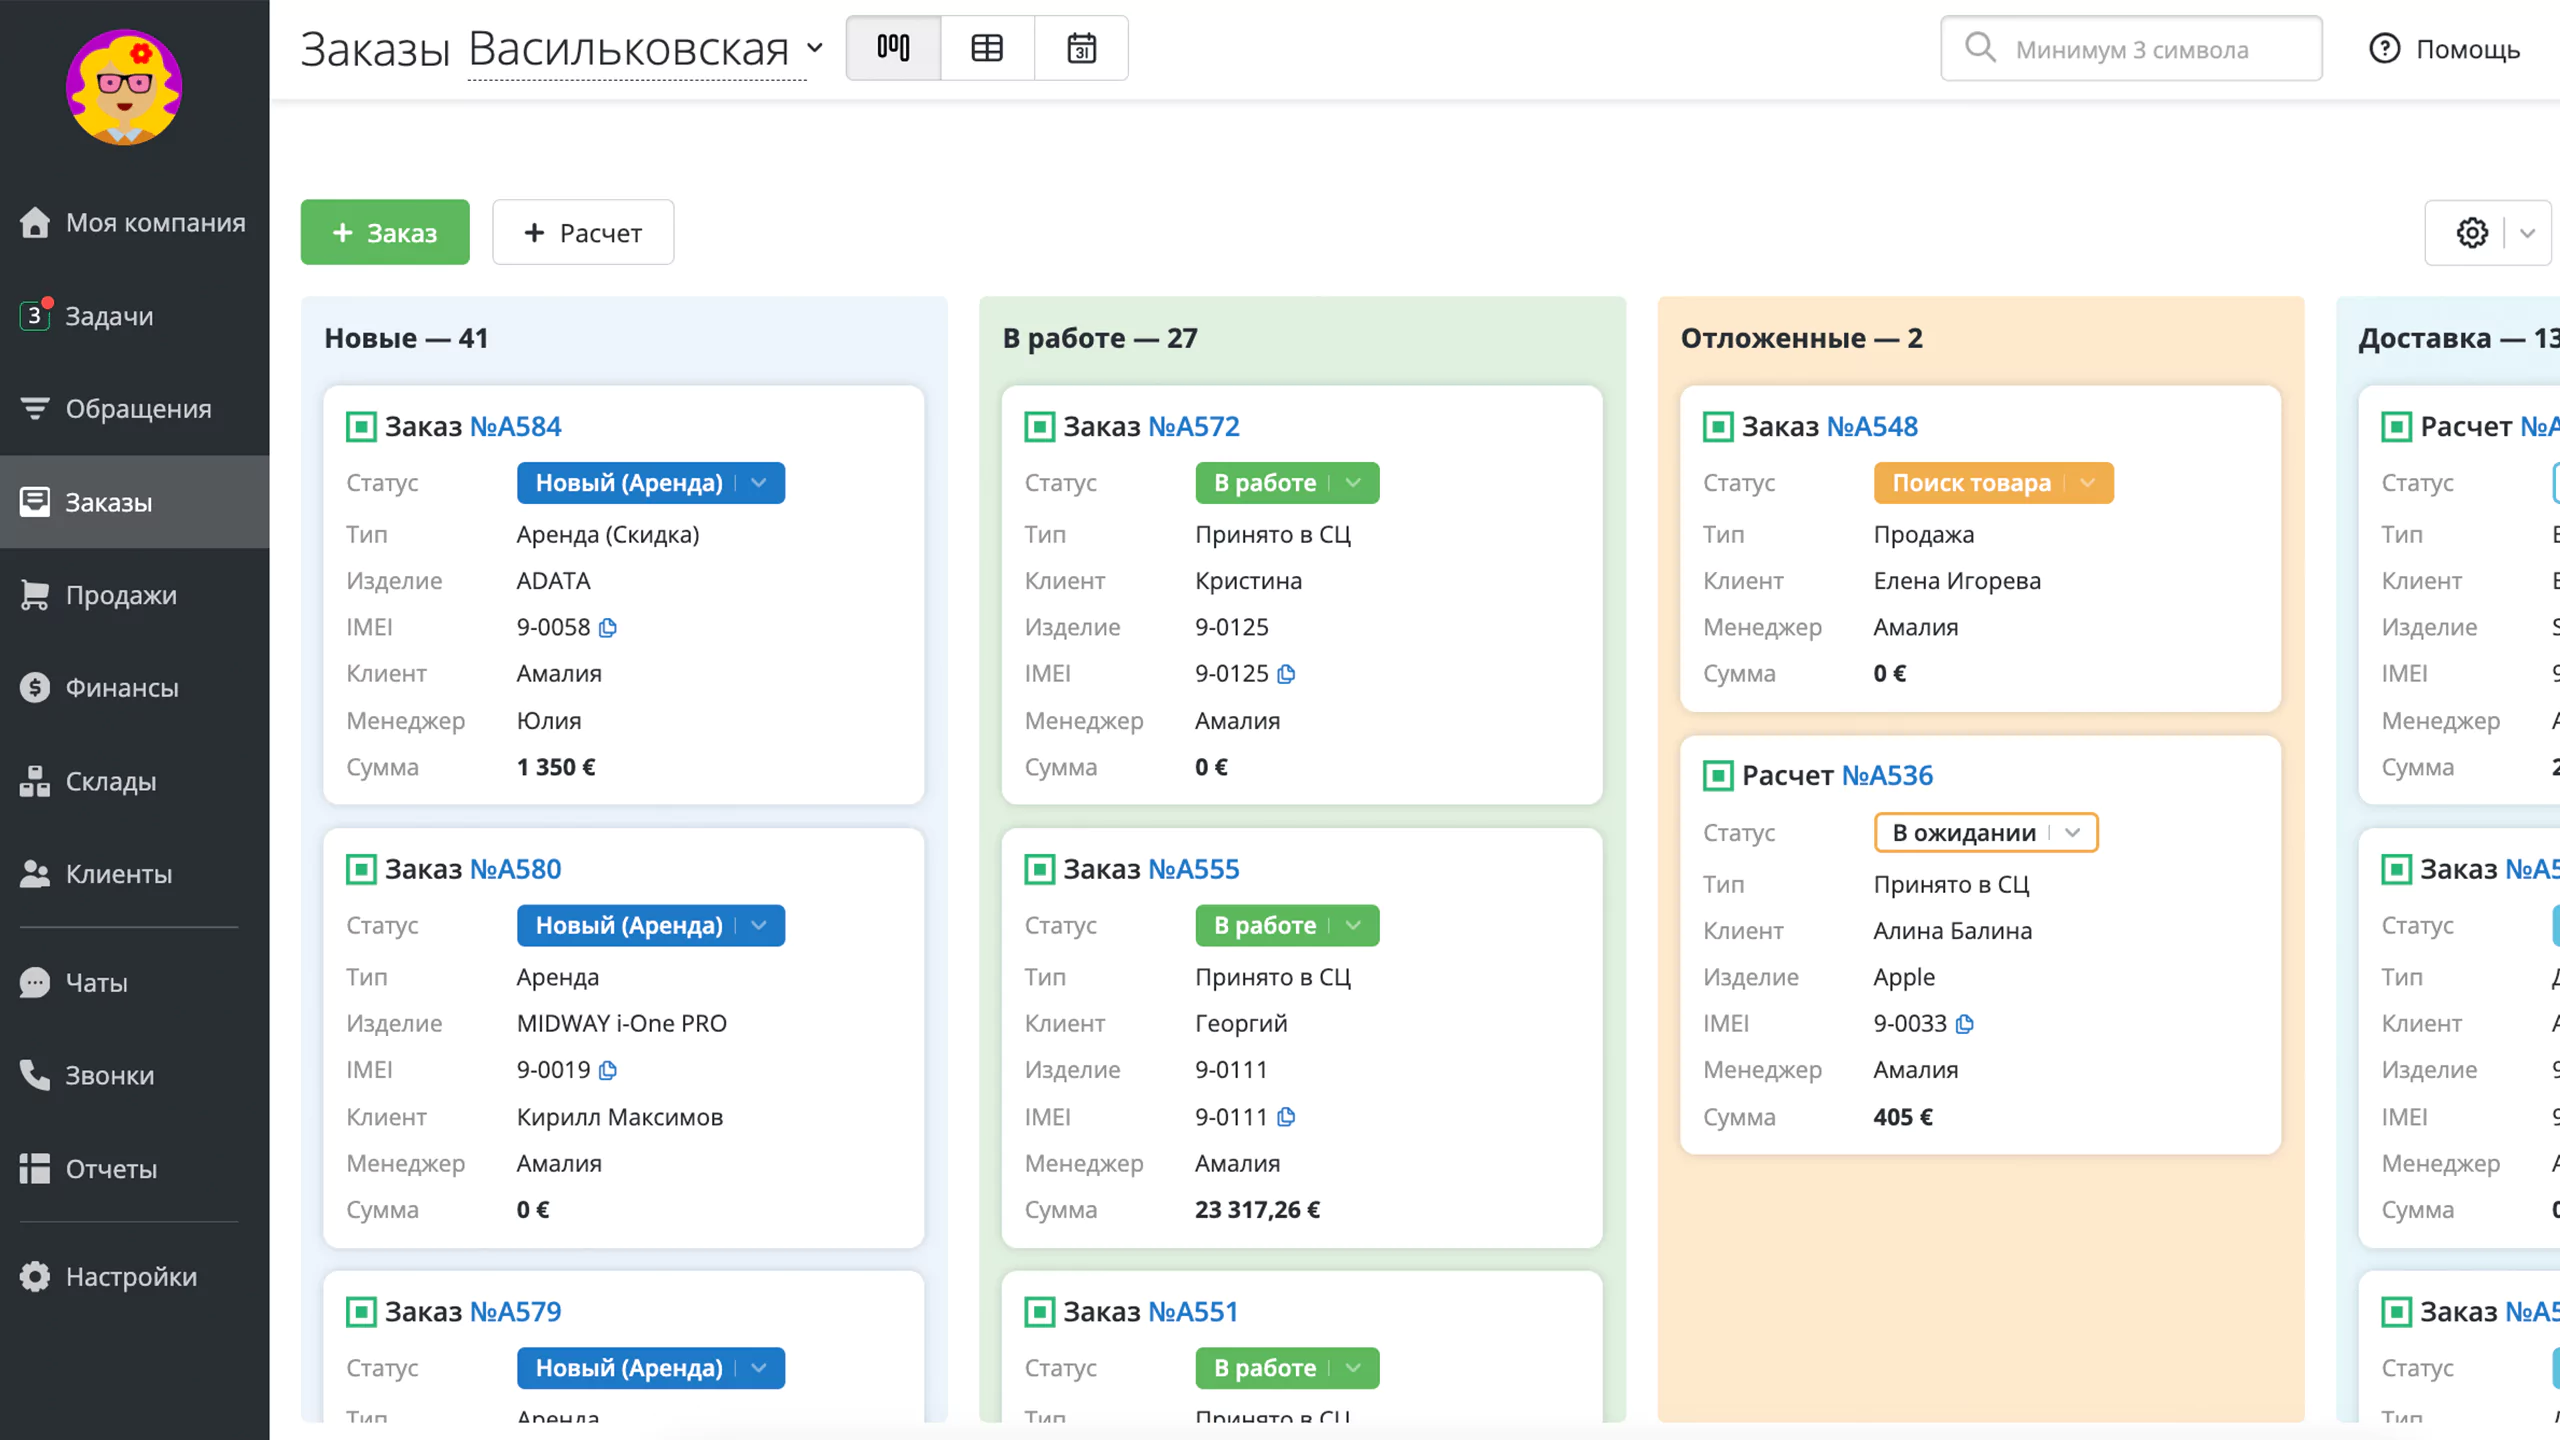Open Расчет link №A536
Screen dimensions: 2560x1440
pyautogui.click(x=1887, y=776)
